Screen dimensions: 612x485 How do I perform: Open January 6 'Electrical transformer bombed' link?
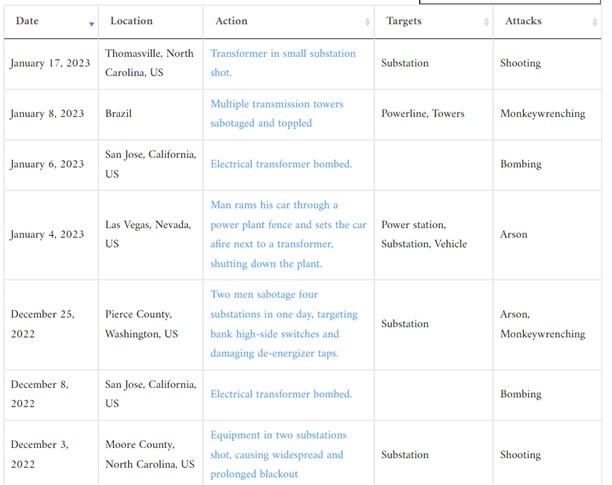tap(281, 164)
